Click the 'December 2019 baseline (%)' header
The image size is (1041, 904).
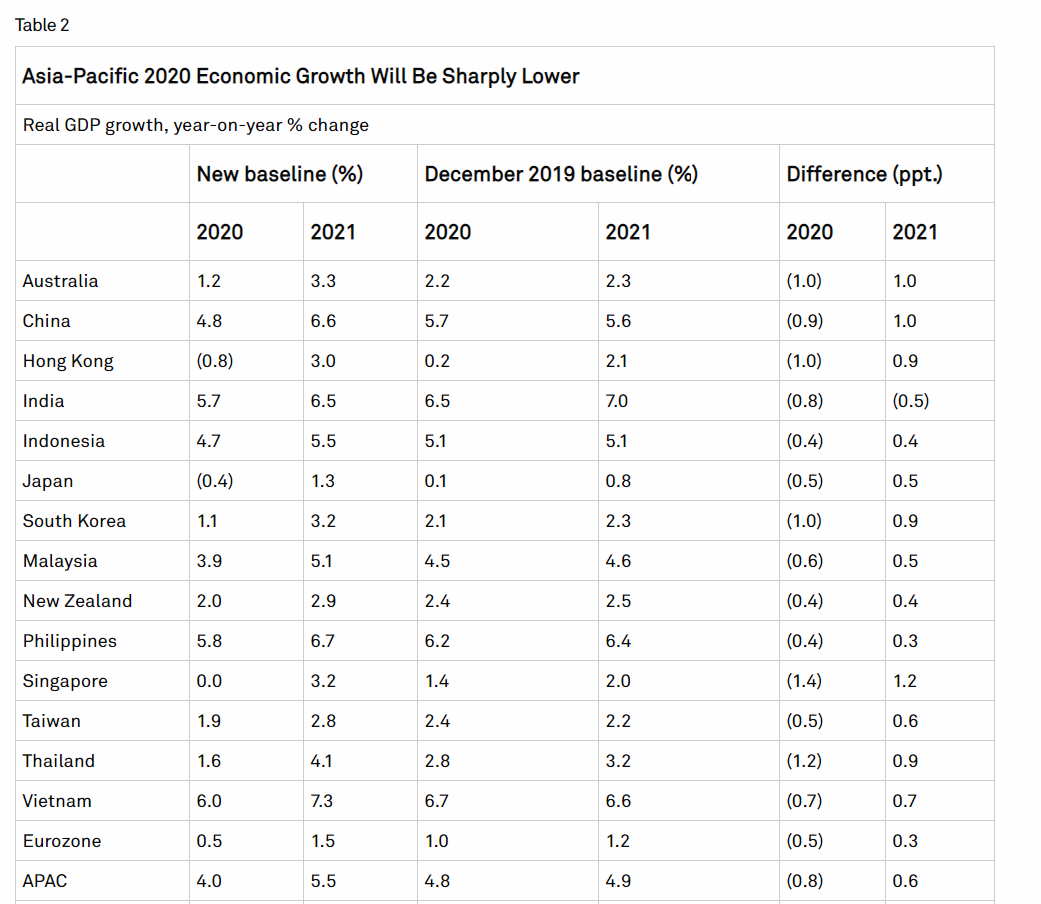[560, 174]
